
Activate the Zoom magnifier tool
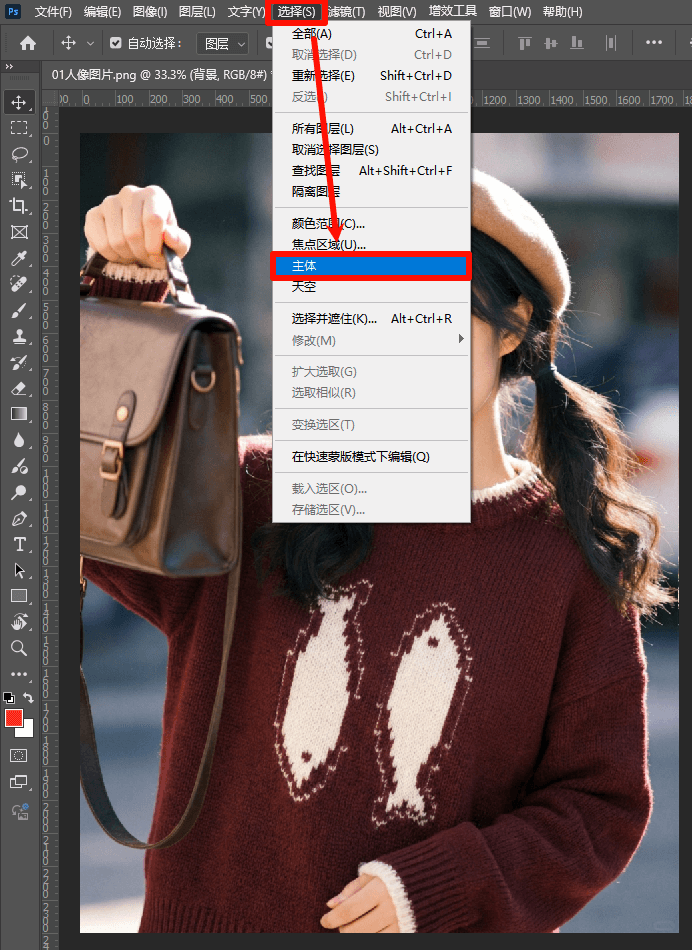pos(19,648)
